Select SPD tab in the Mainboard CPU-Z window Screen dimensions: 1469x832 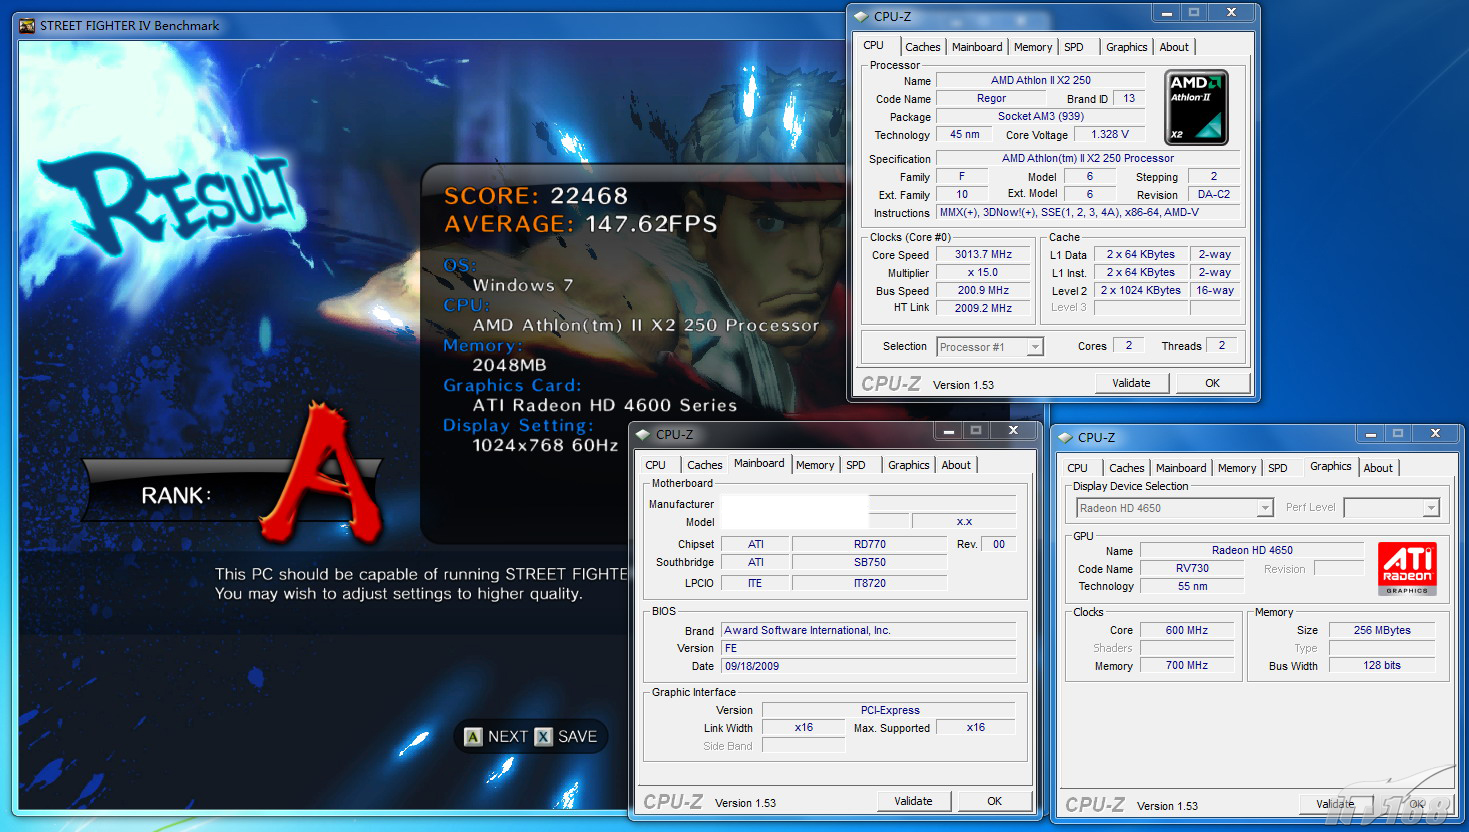(x=856, y=465)
